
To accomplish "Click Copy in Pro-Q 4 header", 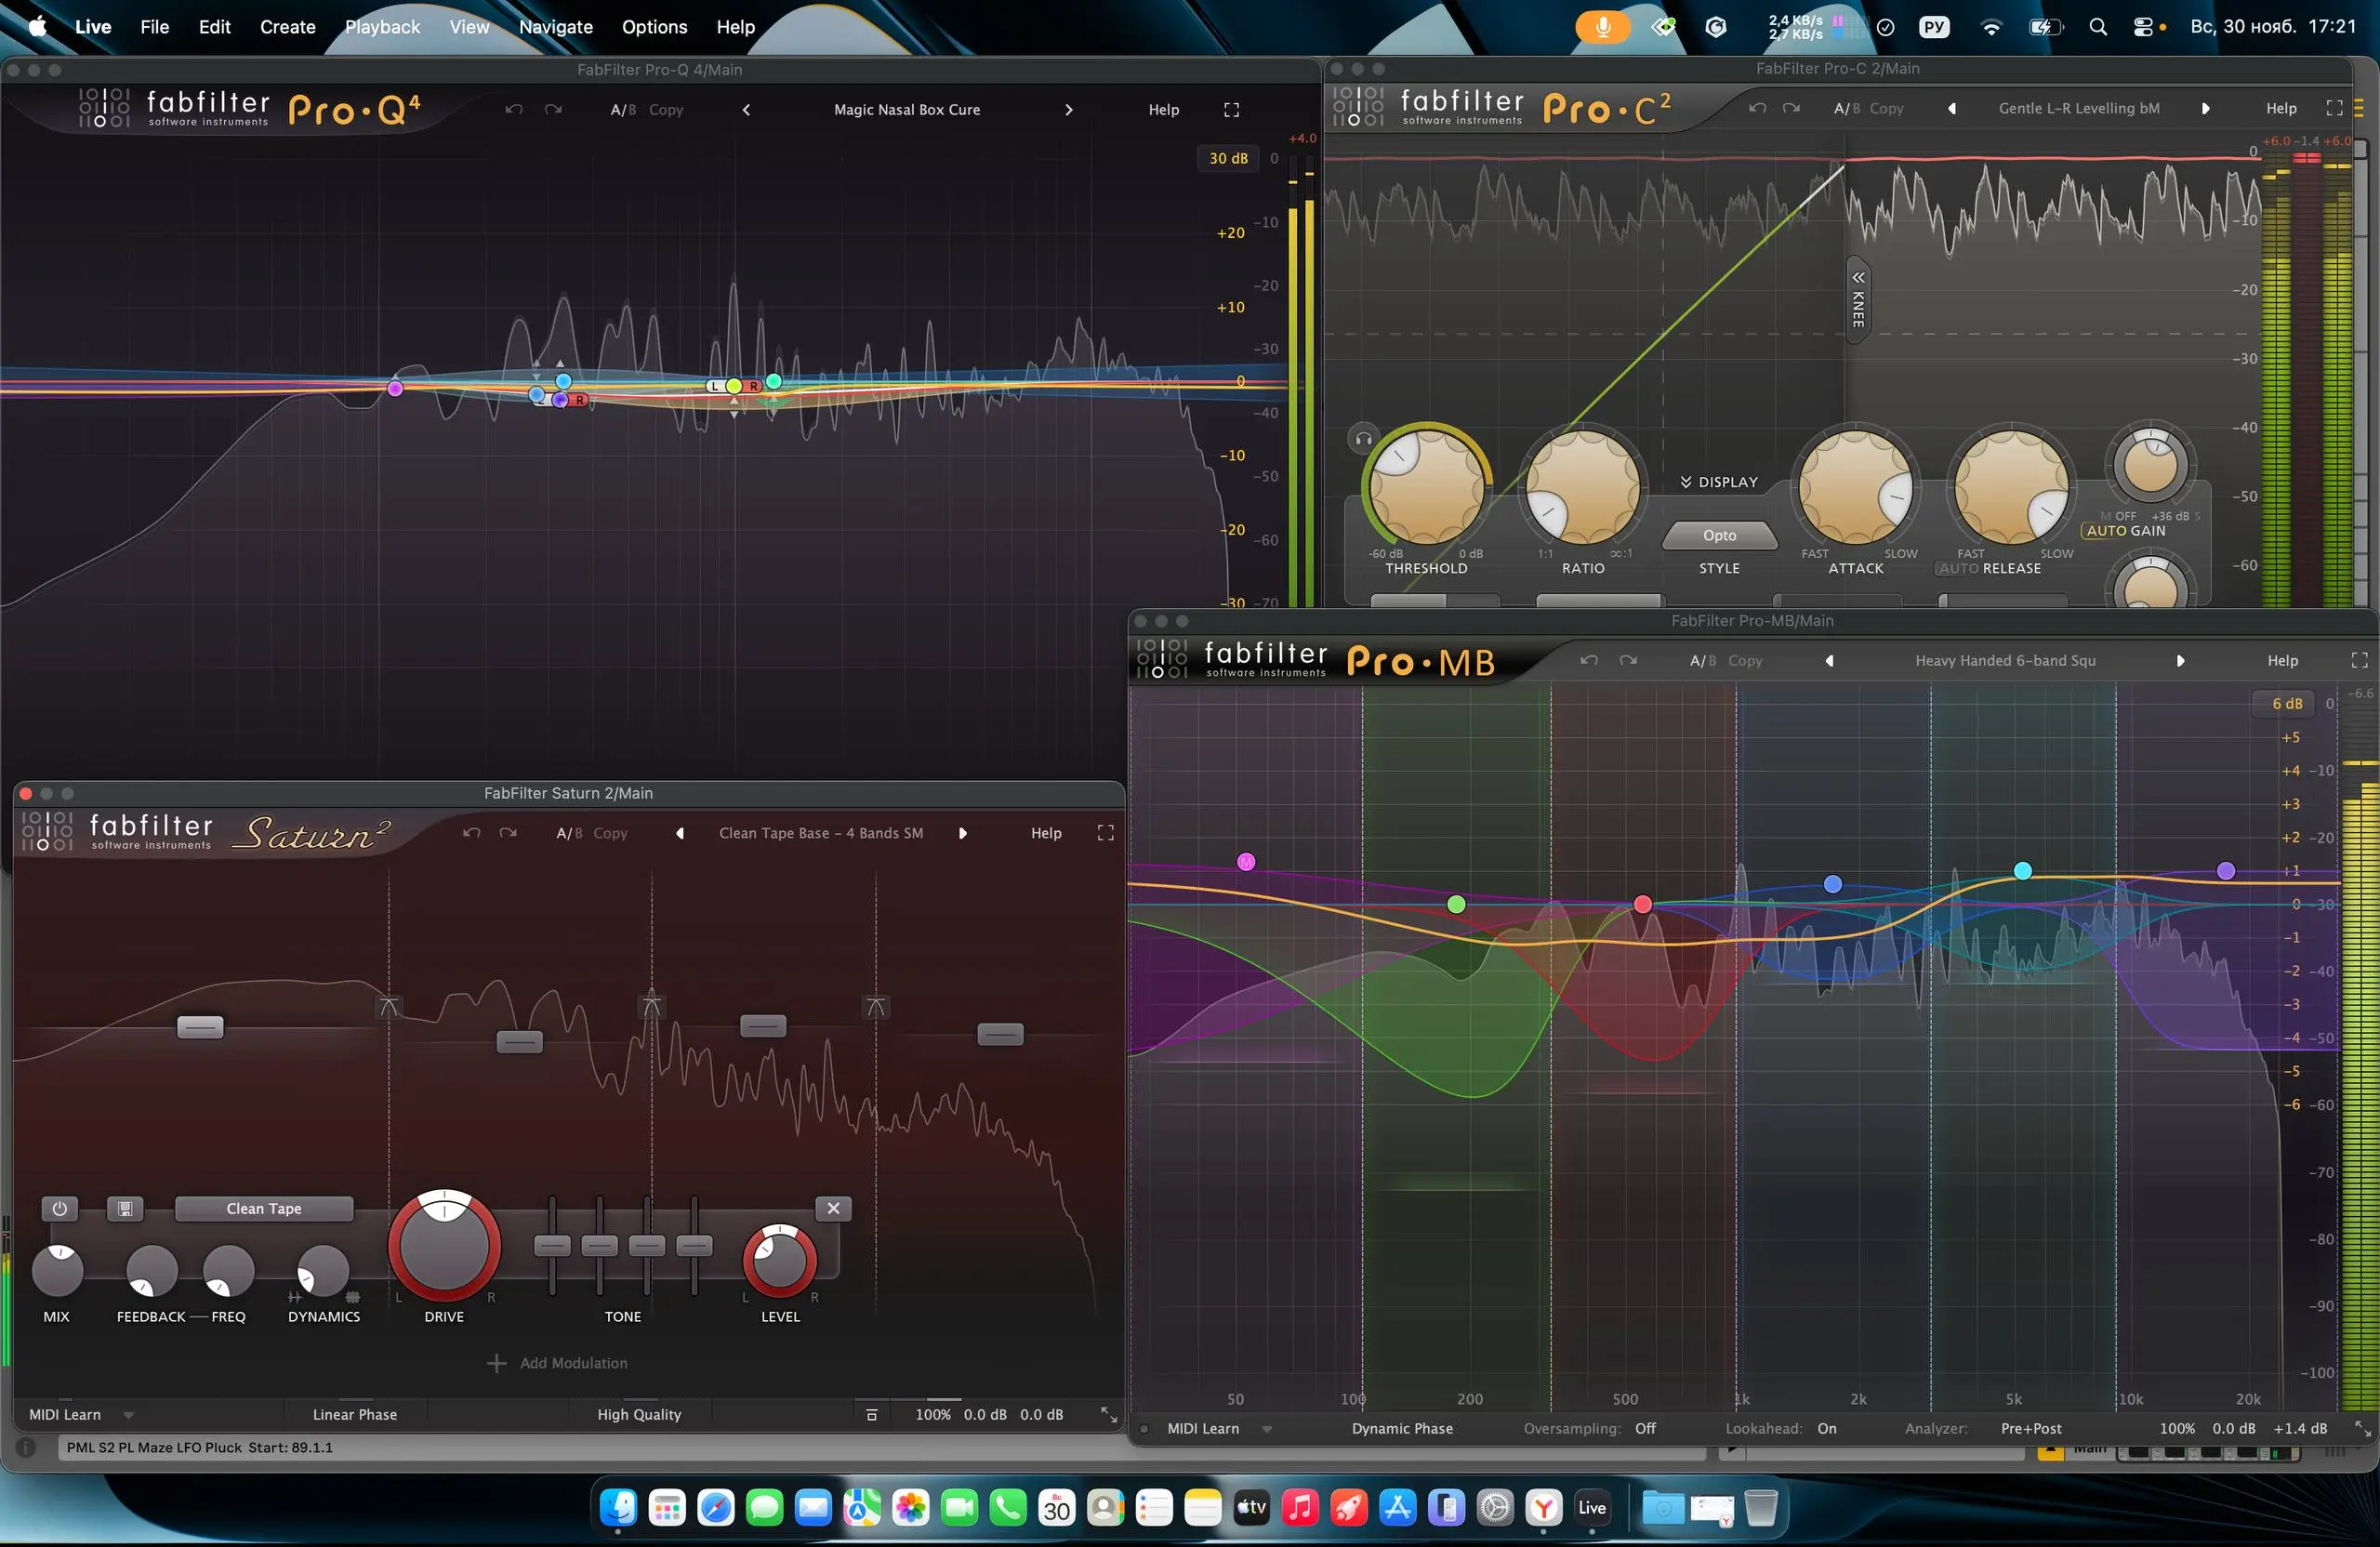I will click(x=666, y=110).
